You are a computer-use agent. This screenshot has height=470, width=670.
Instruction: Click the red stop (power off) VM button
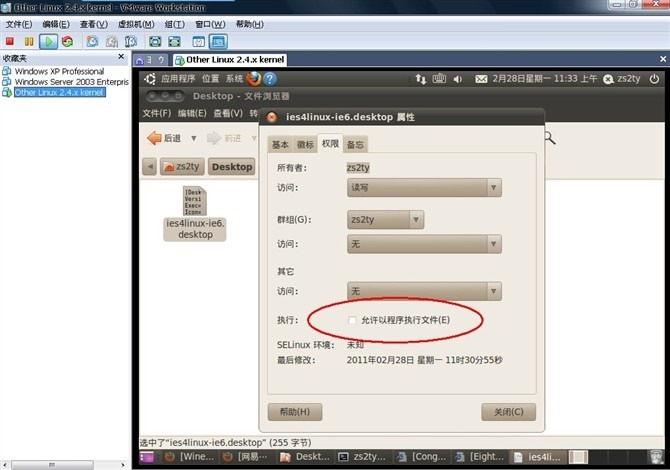pyautogui.click(x=9, y=41)
